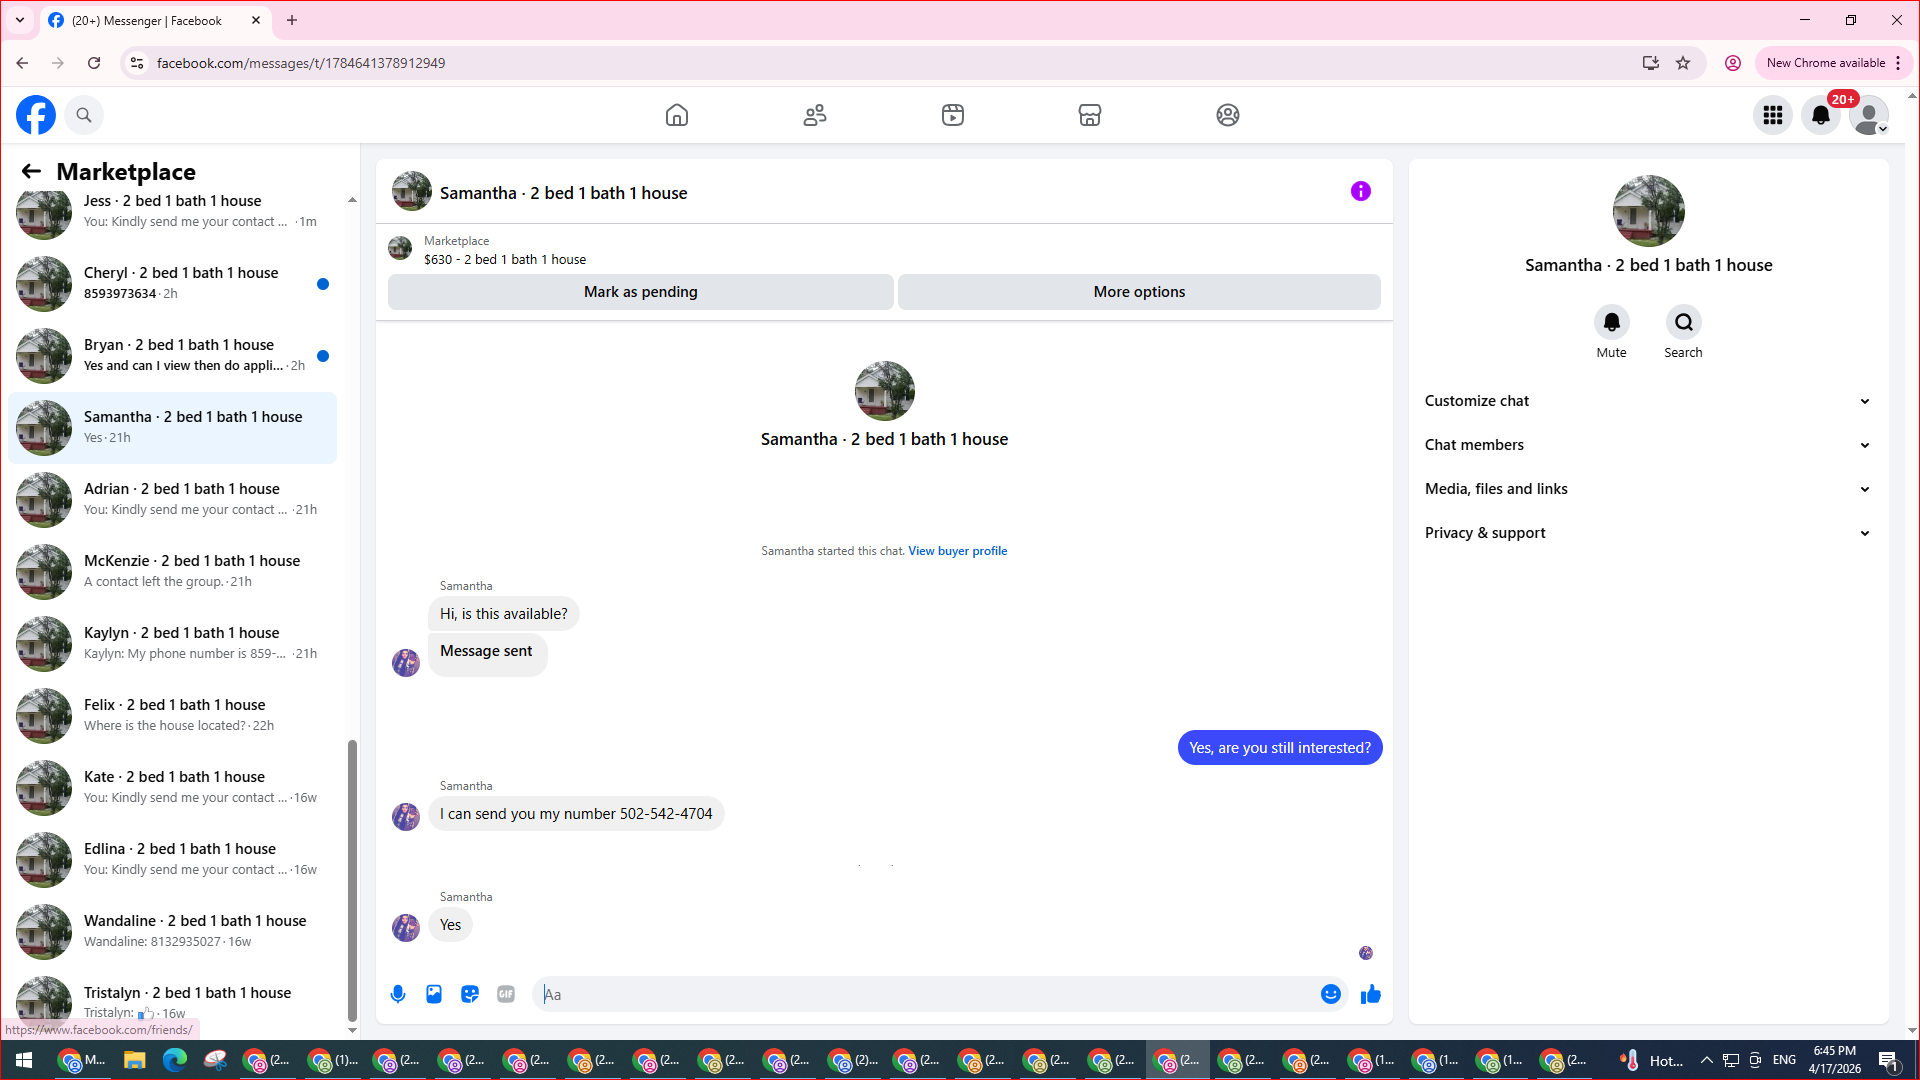The height and width of the screenshot is (1080, 1920).
Task: Bookmark this tab with the star icon
Action: click(1683, 63)
